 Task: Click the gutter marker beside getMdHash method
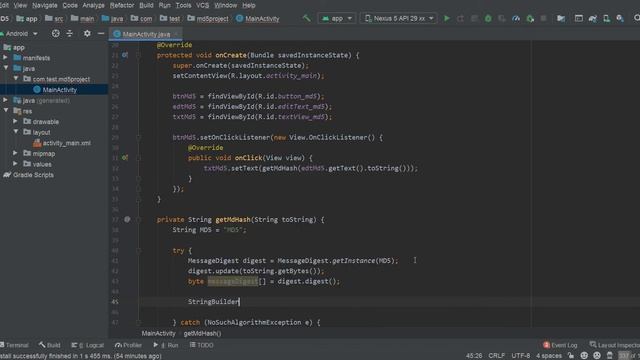[x=127, y=219]
